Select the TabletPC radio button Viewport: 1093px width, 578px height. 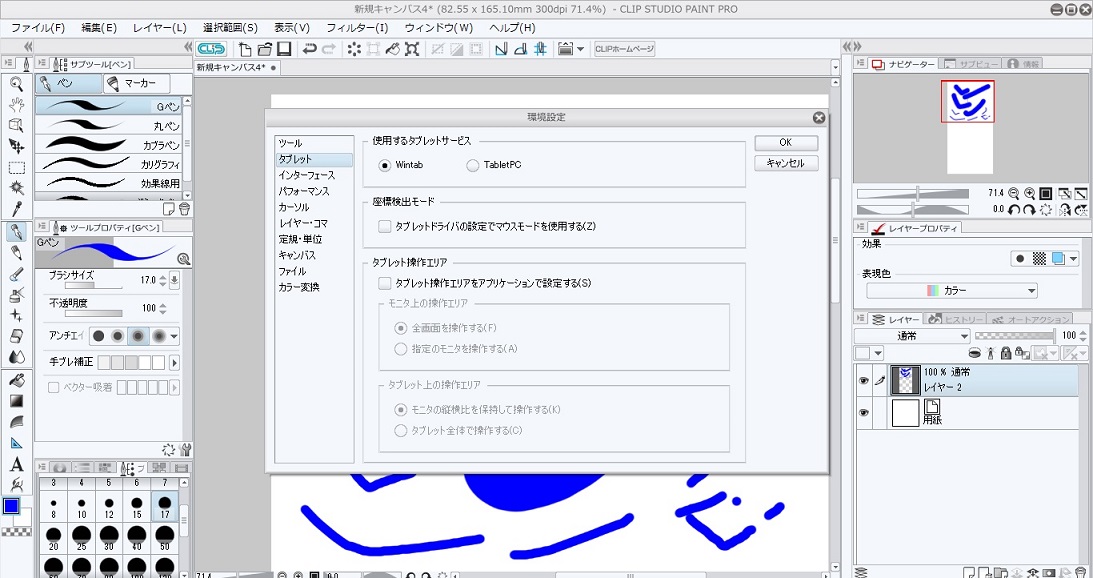point(473,165)
